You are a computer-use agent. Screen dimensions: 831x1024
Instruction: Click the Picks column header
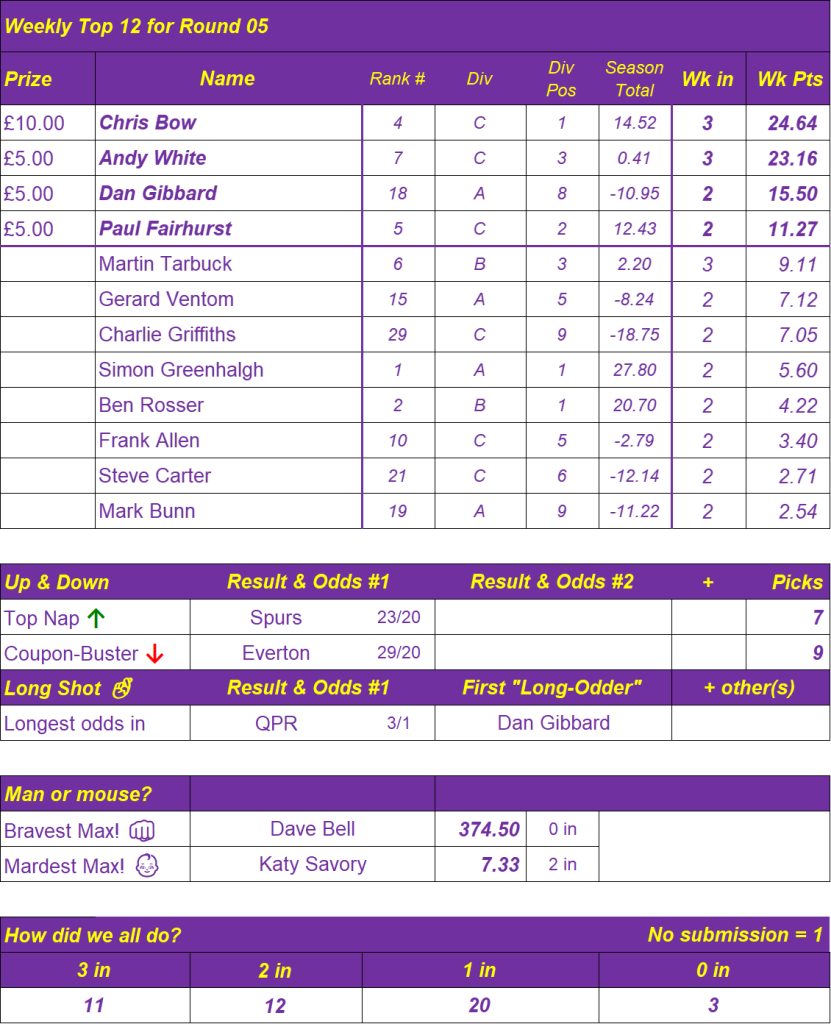pos(798,583)
